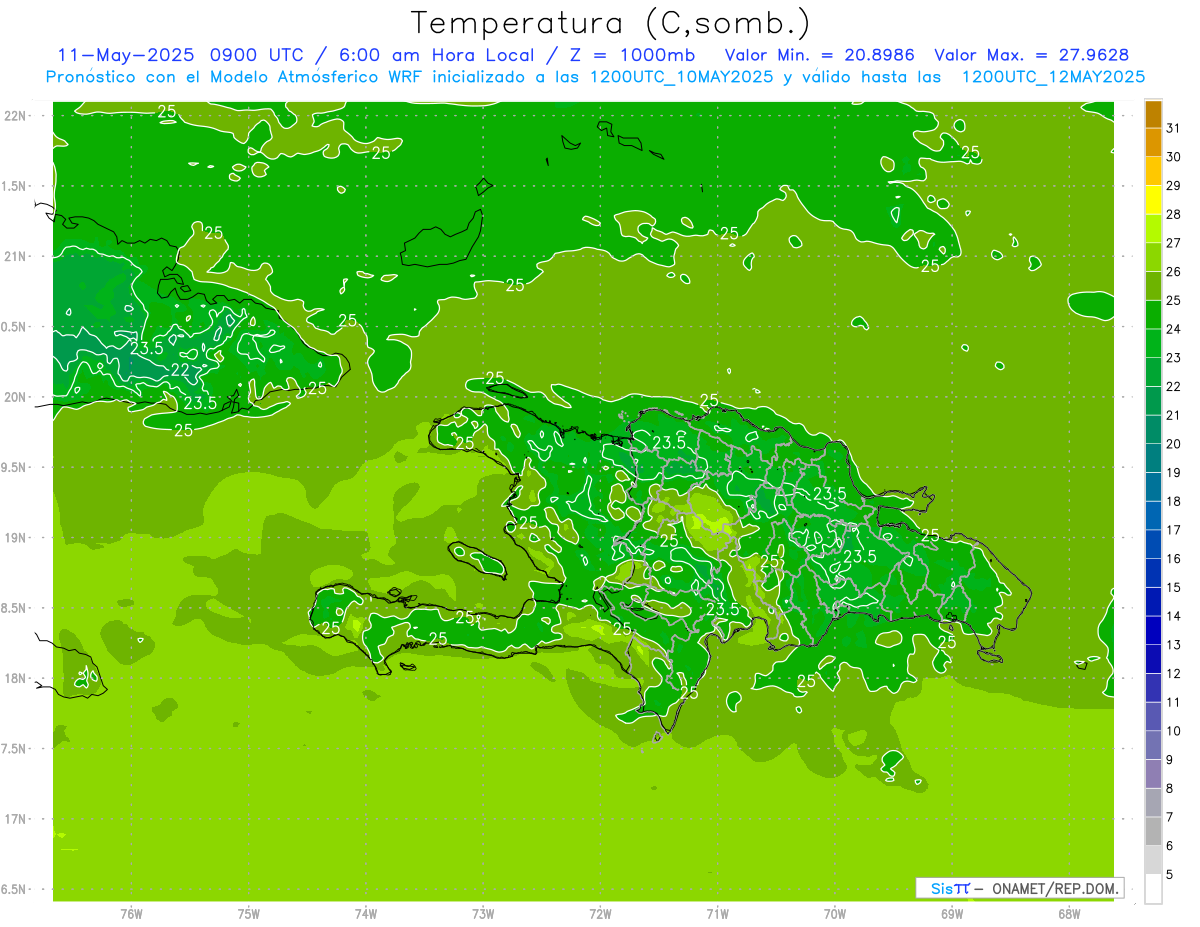Click the "17N" latitude axis label
This screenshot has height=927, width=1200.
point(17,819)
